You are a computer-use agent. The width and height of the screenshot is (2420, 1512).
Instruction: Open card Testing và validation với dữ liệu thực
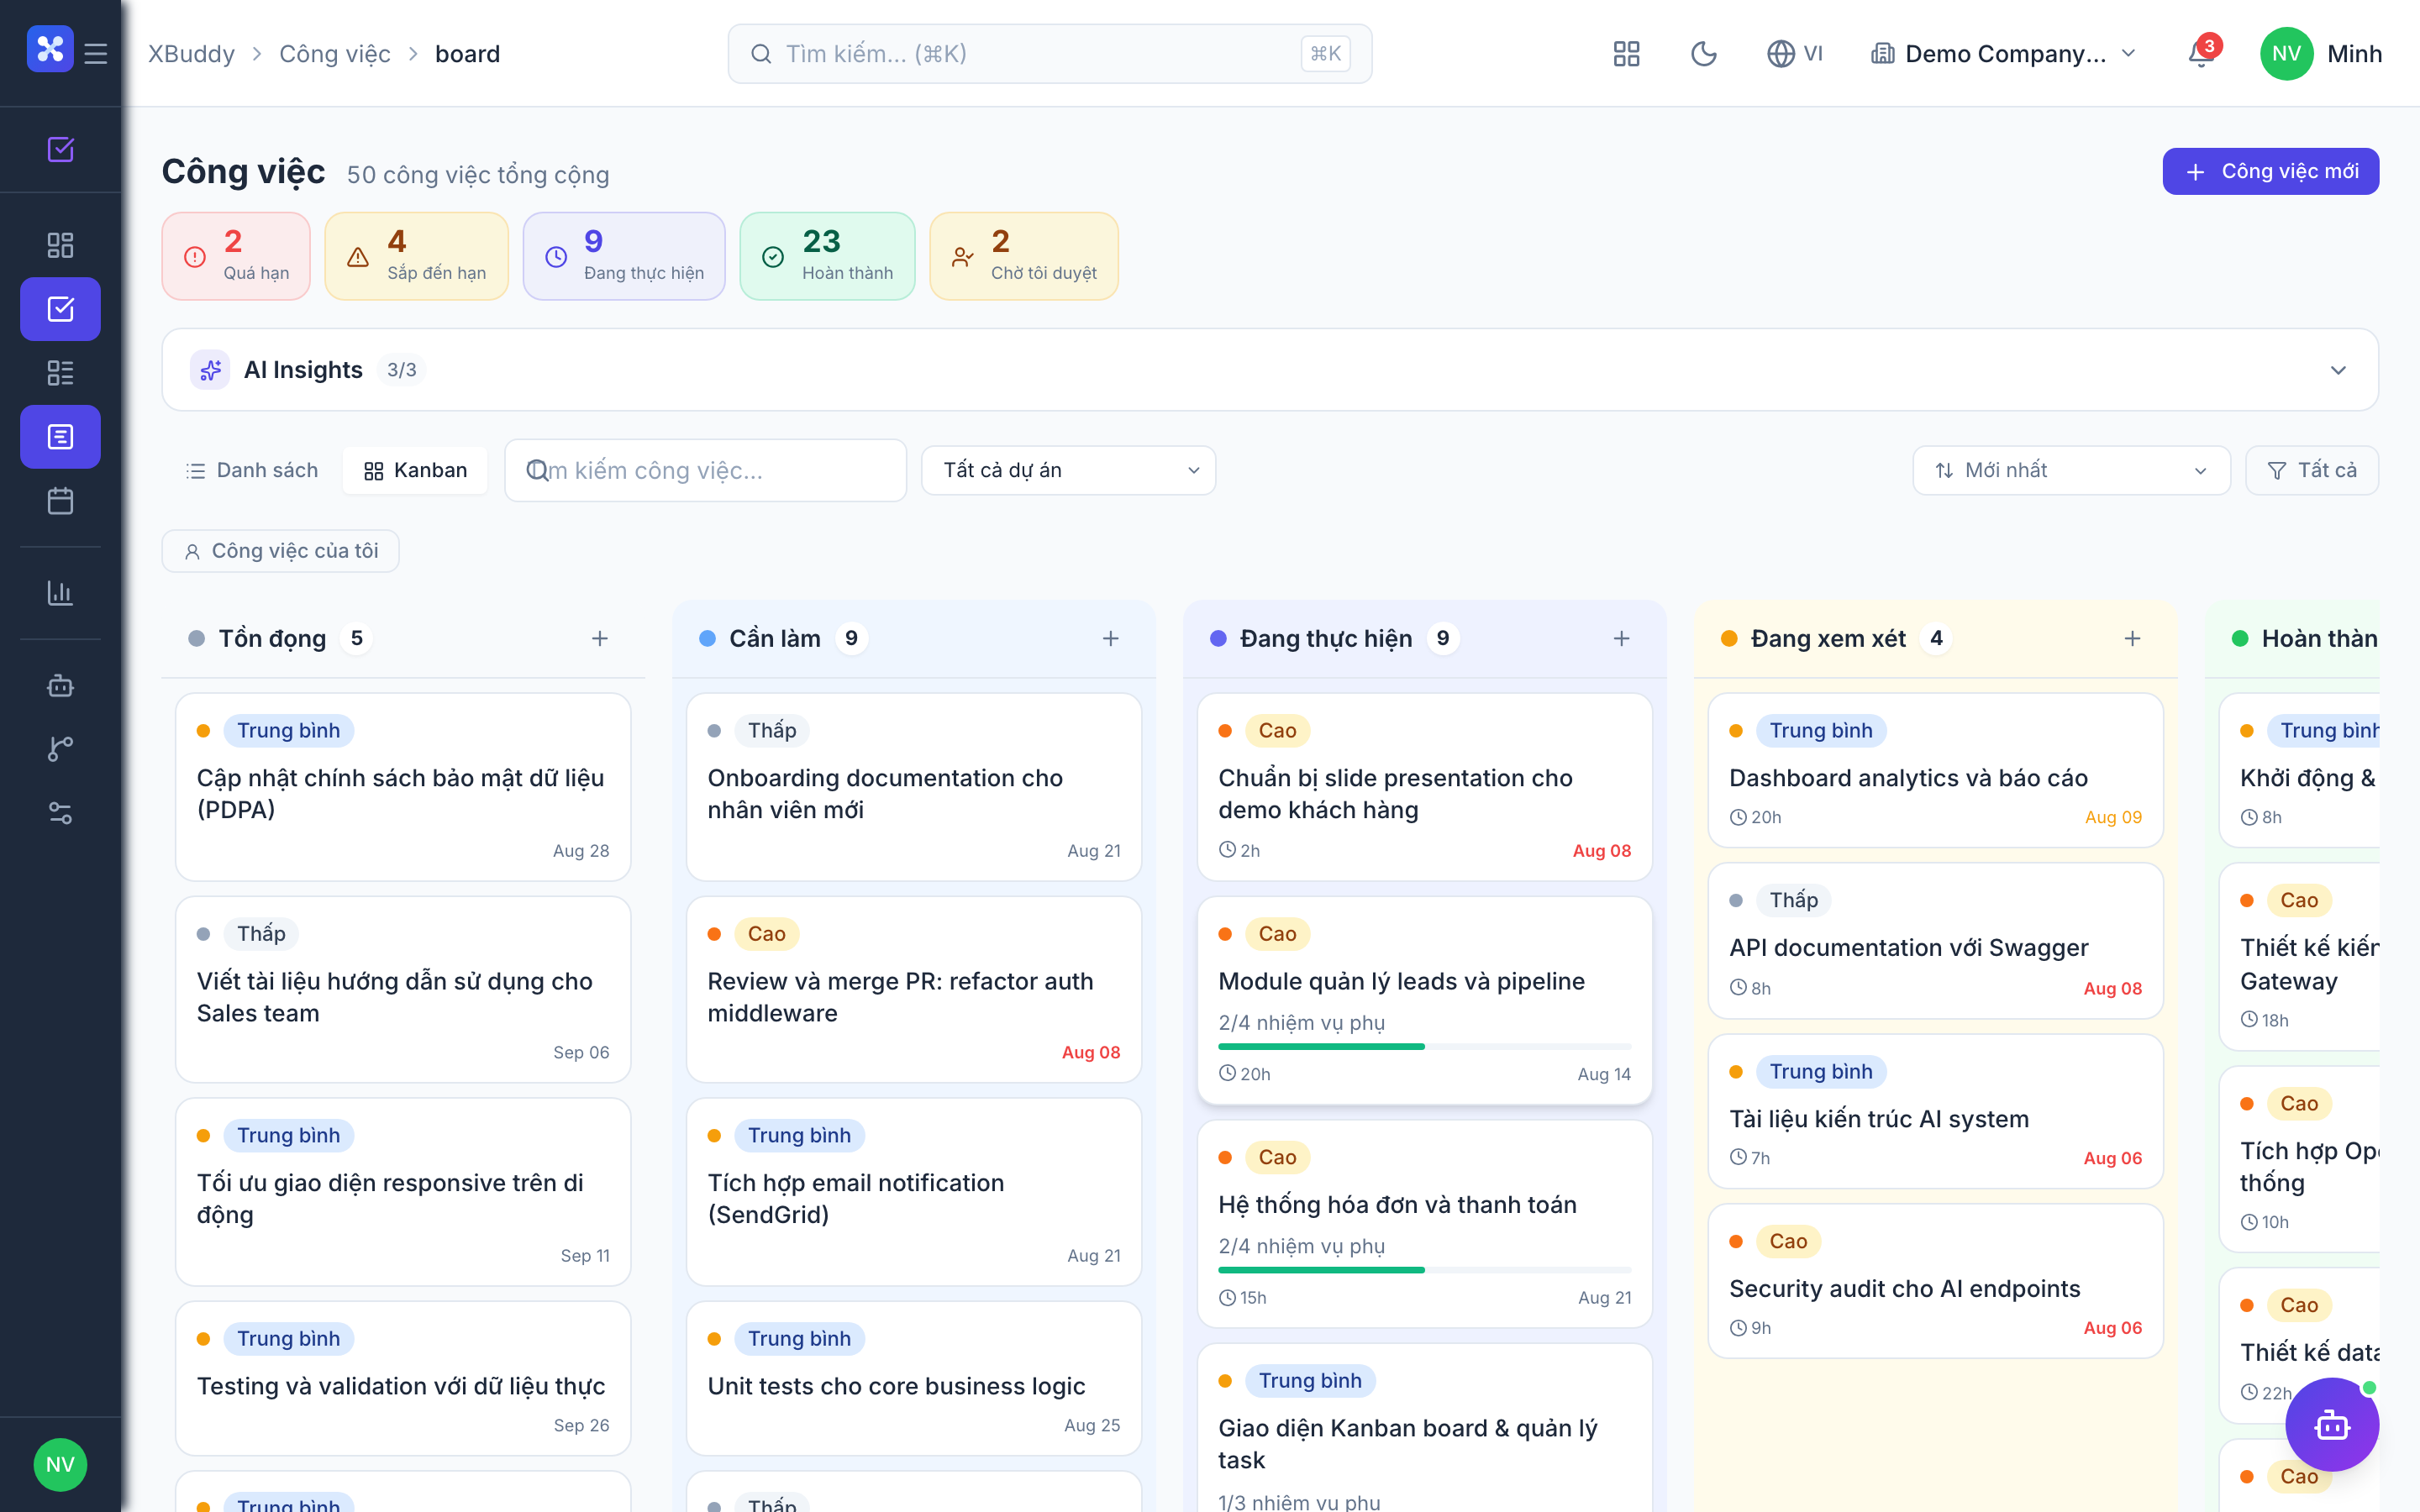pos(403,1379)
